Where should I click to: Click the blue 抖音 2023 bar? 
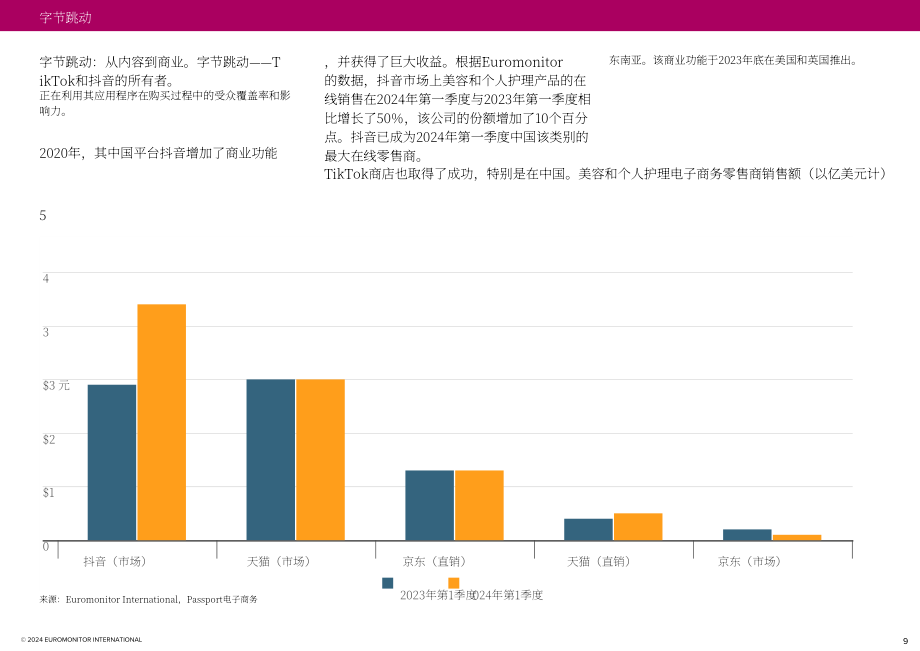click(111, 463)
